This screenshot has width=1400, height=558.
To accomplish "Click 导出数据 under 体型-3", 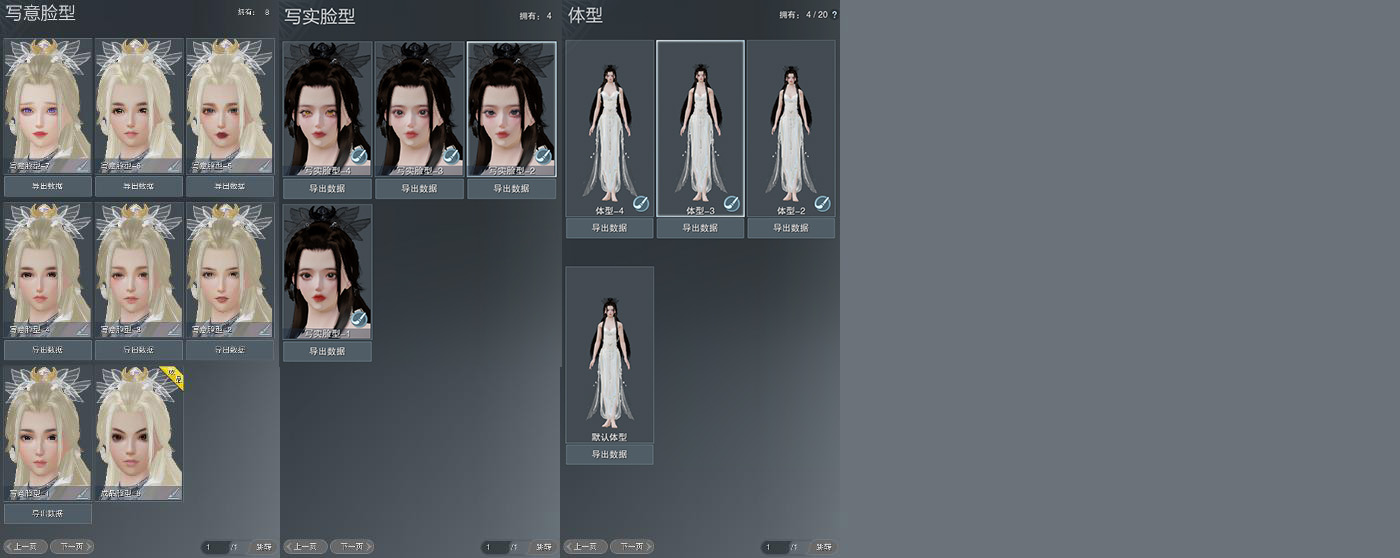I will 700,228.
